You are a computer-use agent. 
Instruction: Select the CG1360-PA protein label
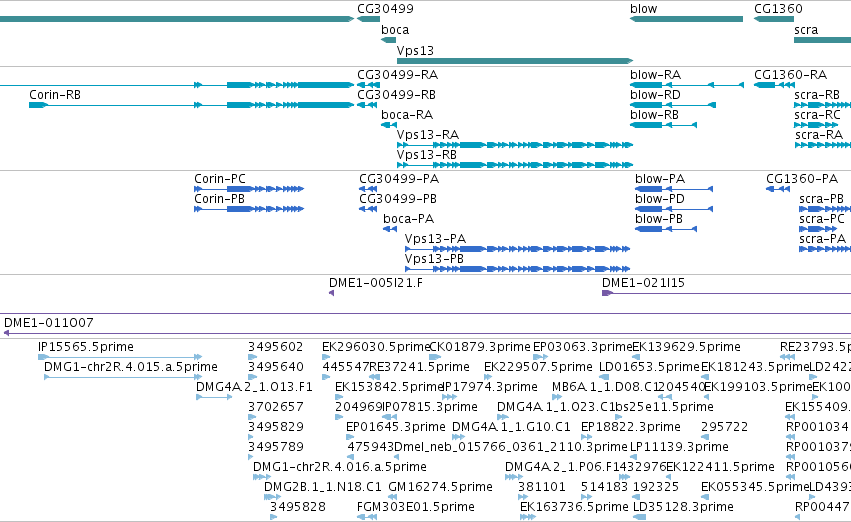tap(802, 179)
